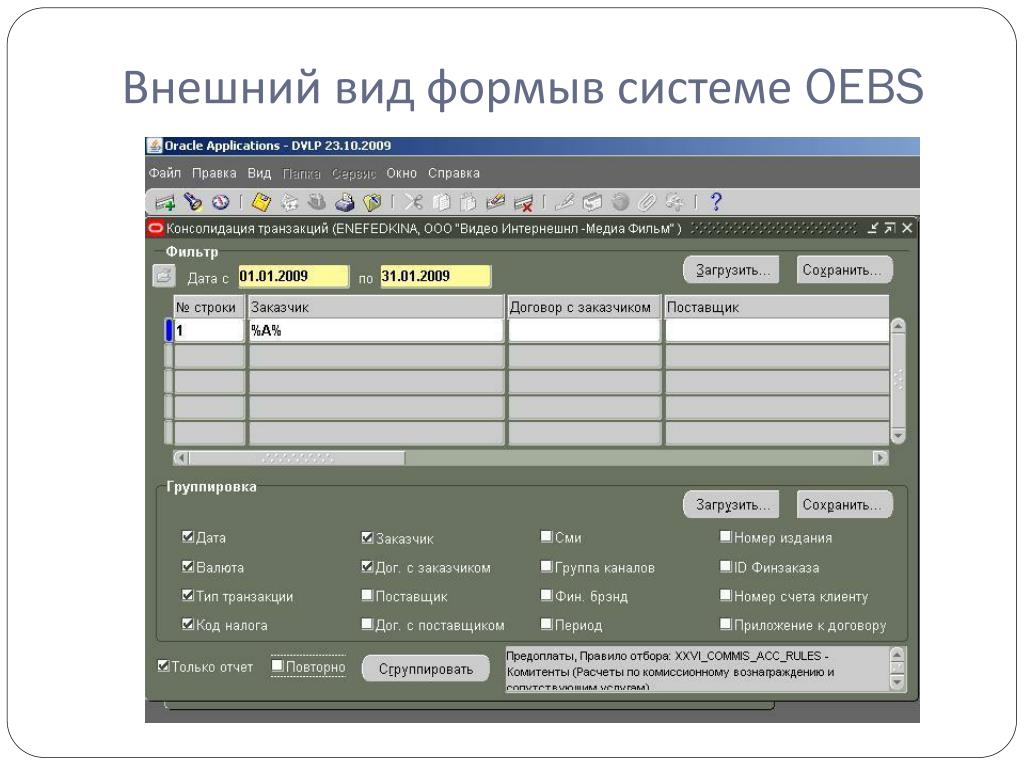Click the table vertical scrollbar down arrow

point(898,436)
